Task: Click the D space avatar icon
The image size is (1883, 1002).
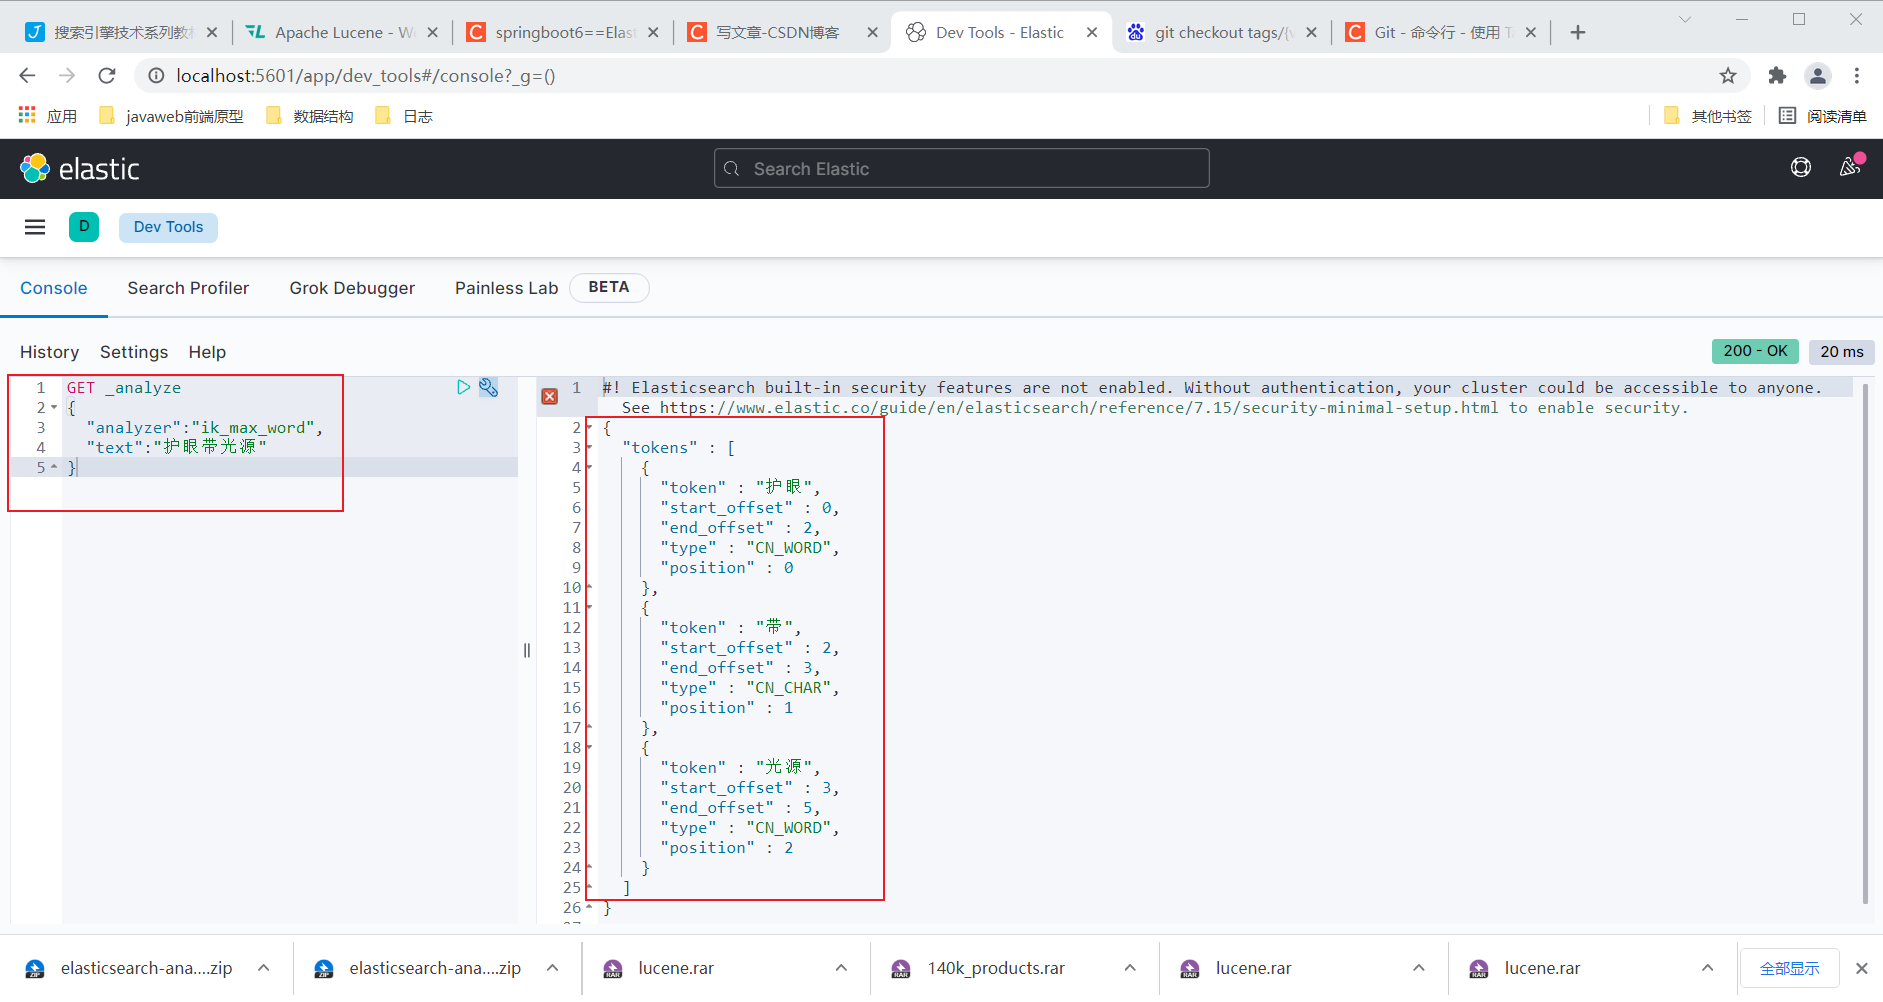Action: click(x=84, y=227)
